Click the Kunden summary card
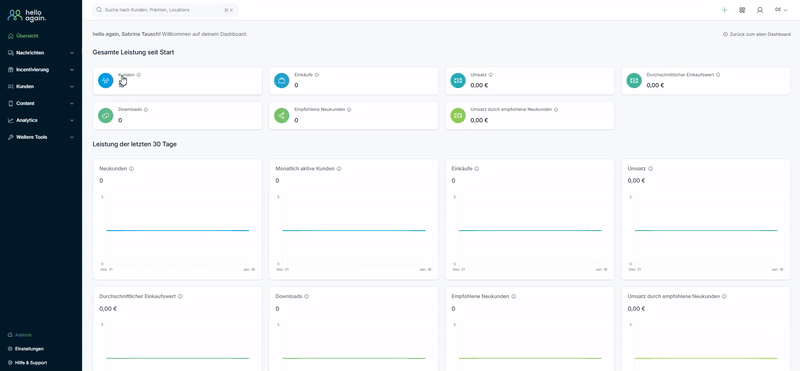The image size is (800, 371). point(177,81)
